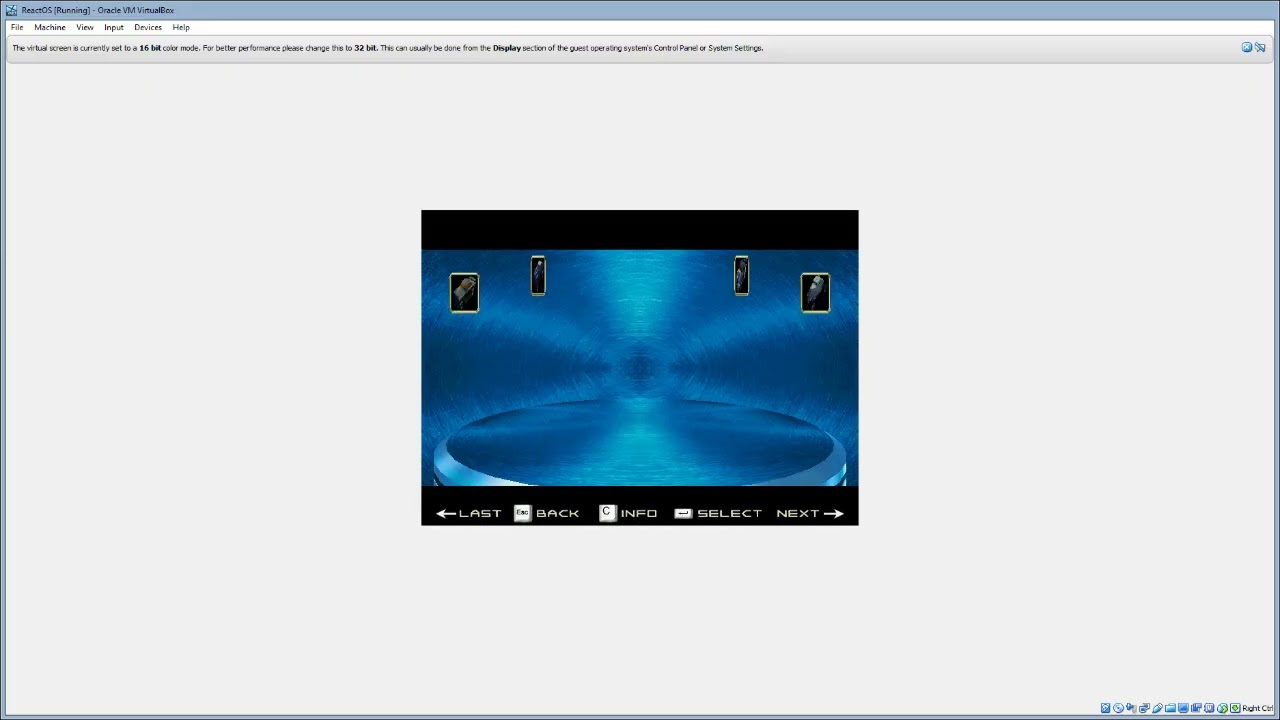1280x720 pixels.
Task: Click the mouse integration status icon
Action: tap(1222, 708)
